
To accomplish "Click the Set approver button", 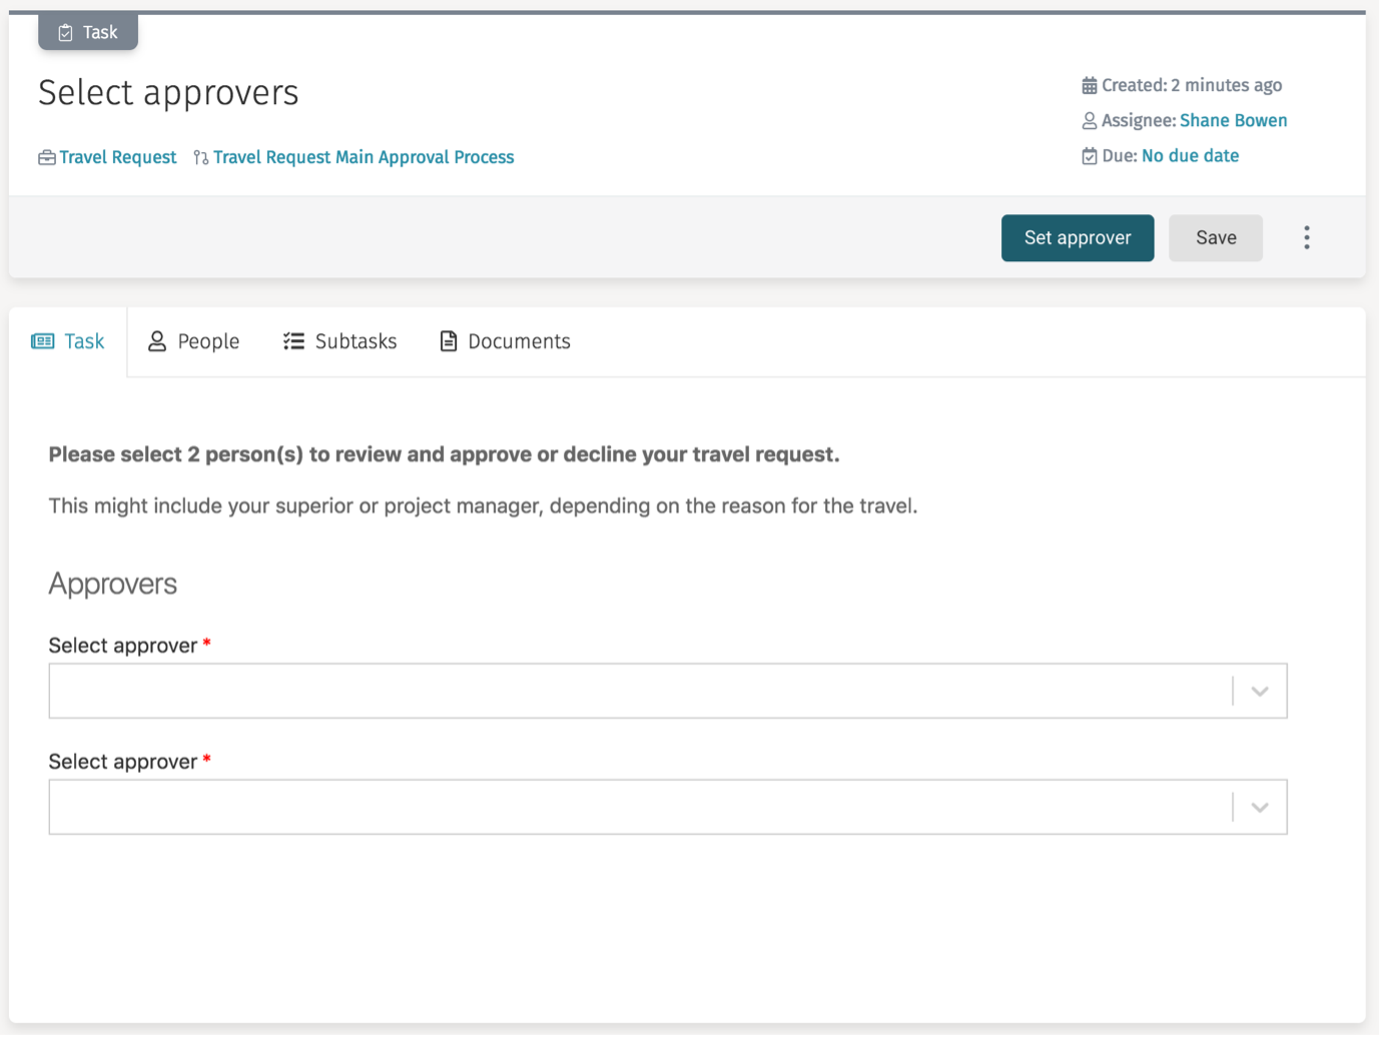I will 1077,237.
